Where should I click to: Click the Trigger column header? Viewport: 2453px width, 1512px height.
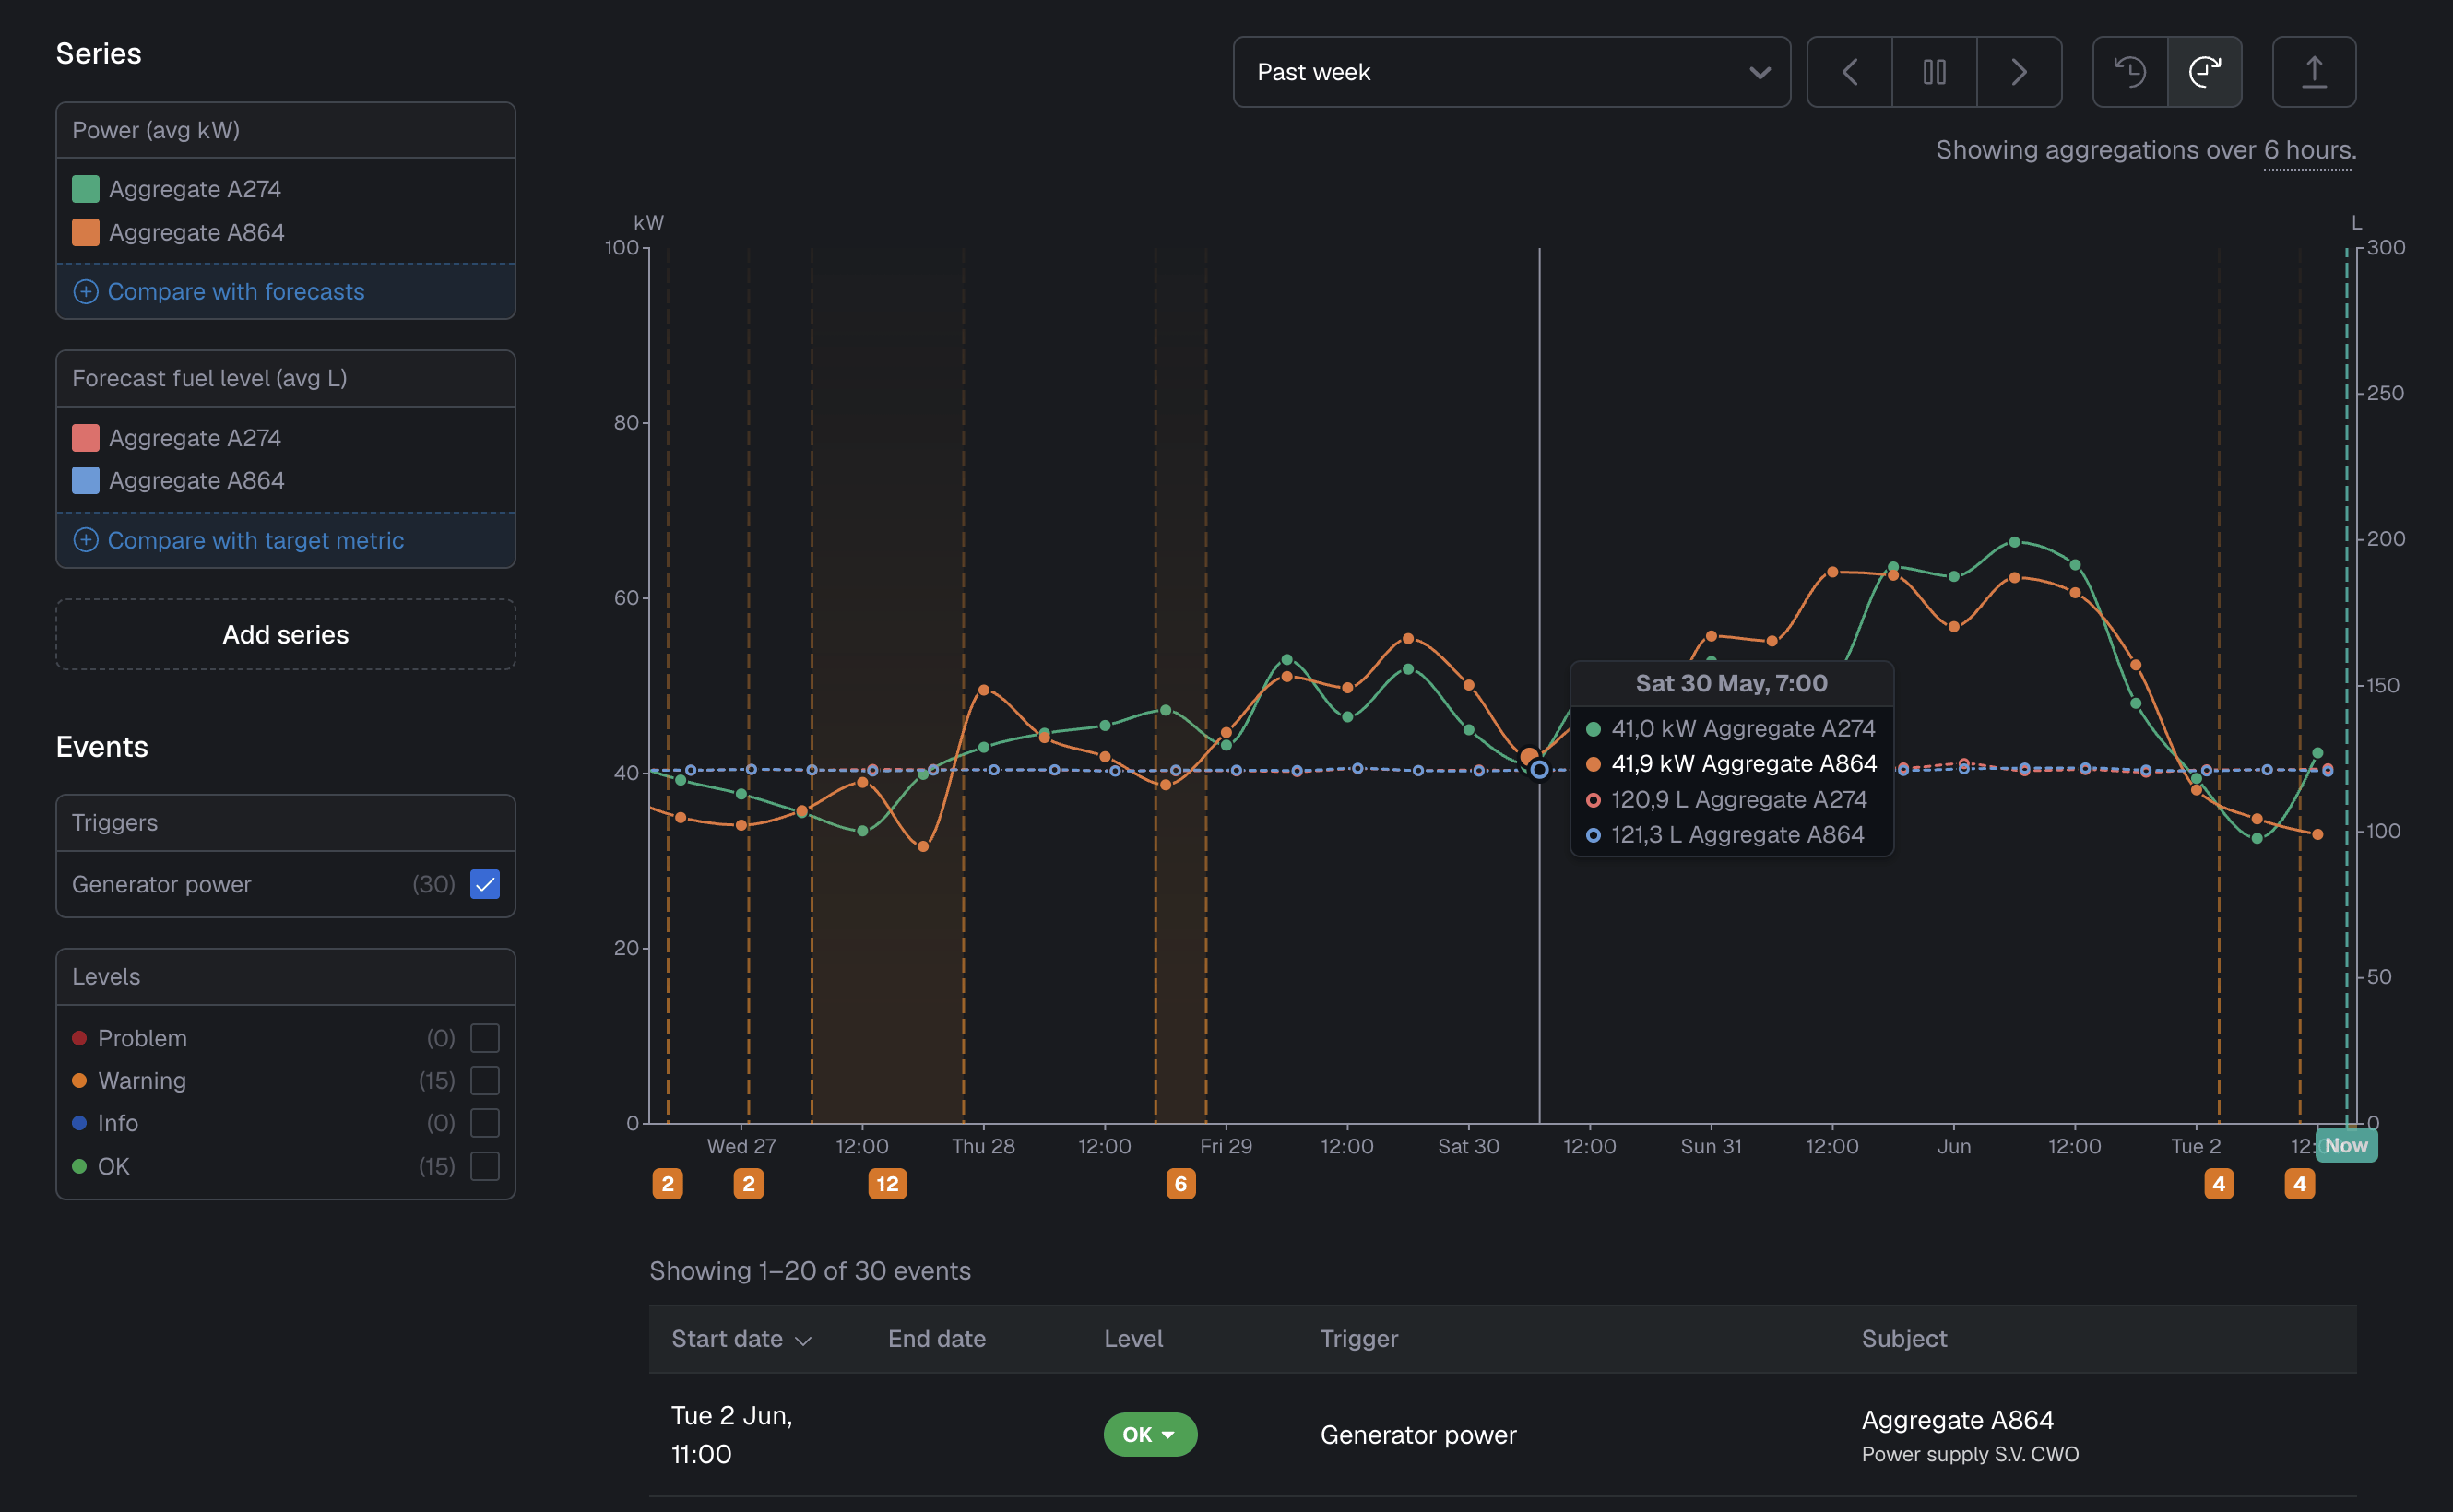[x=1359, y=1339]
